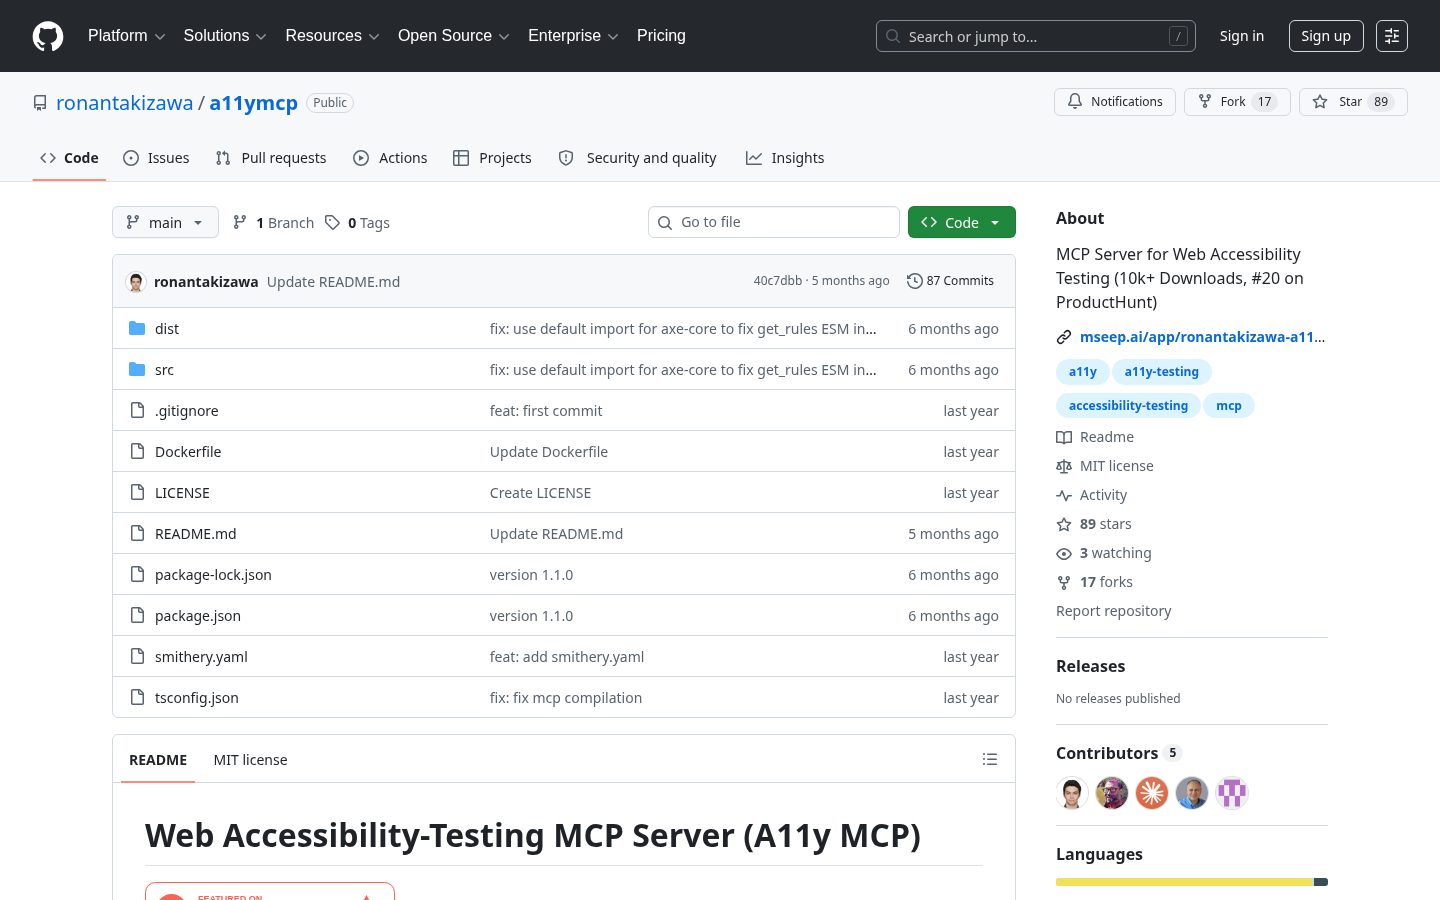
Task: Open the README.md file
Action: [196, 534]
